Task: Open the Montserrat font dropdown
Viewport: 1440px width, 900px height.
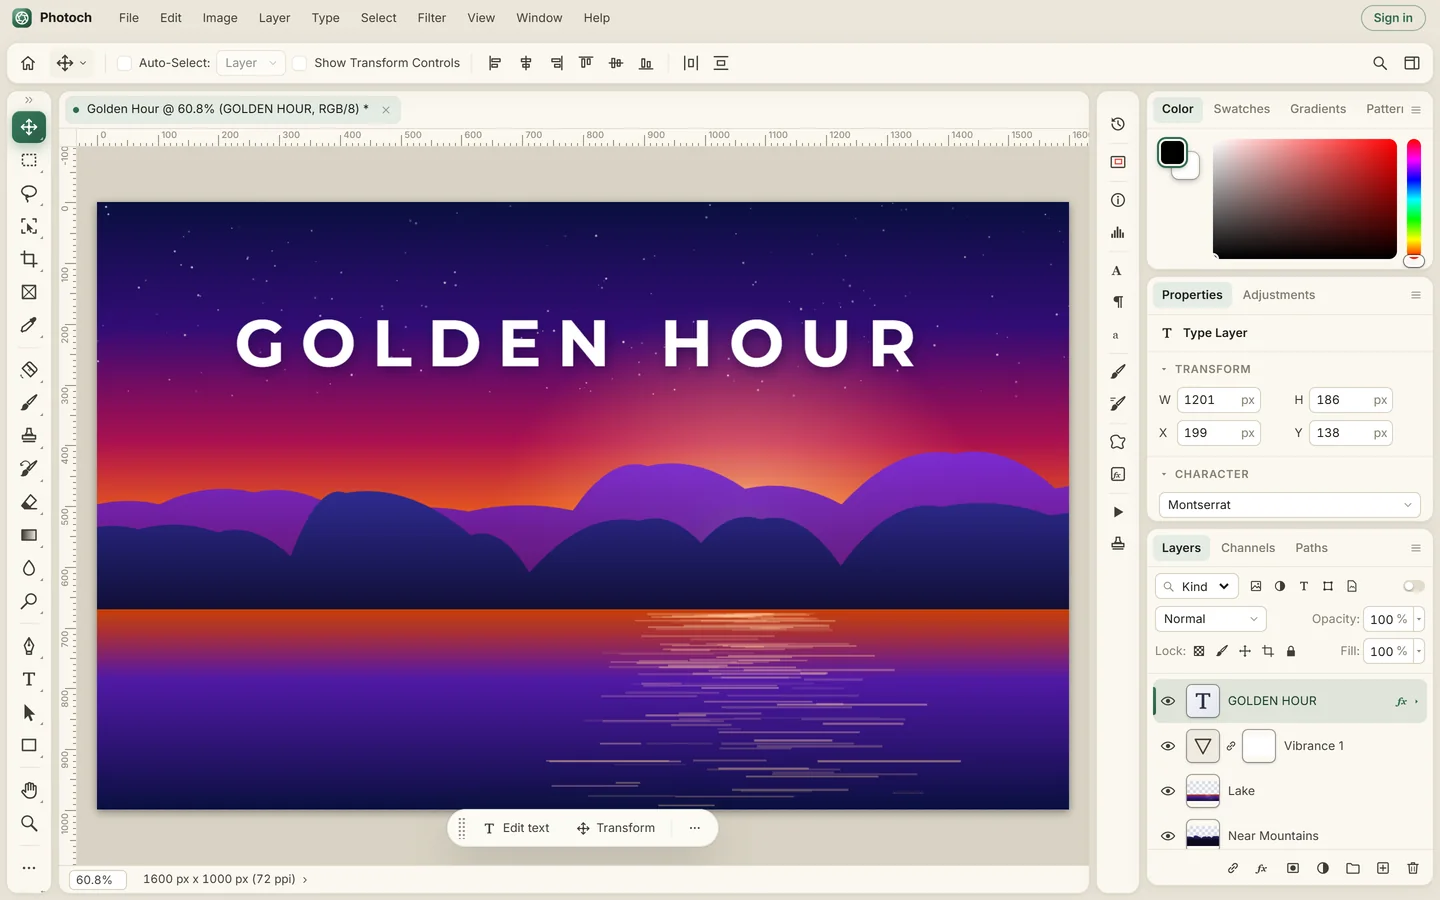Action: point(1289,505)
